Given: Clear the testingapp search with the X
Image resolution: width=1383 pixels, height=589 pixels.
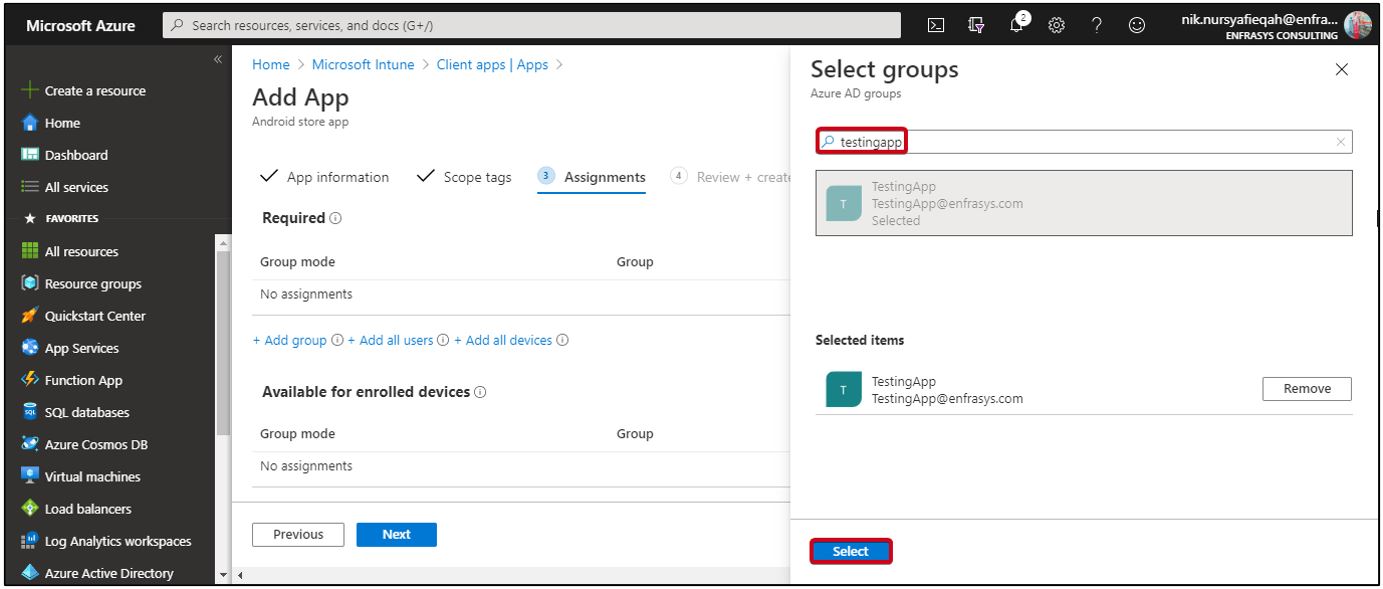Looking at the screenshot, I should click(1339, 141).
